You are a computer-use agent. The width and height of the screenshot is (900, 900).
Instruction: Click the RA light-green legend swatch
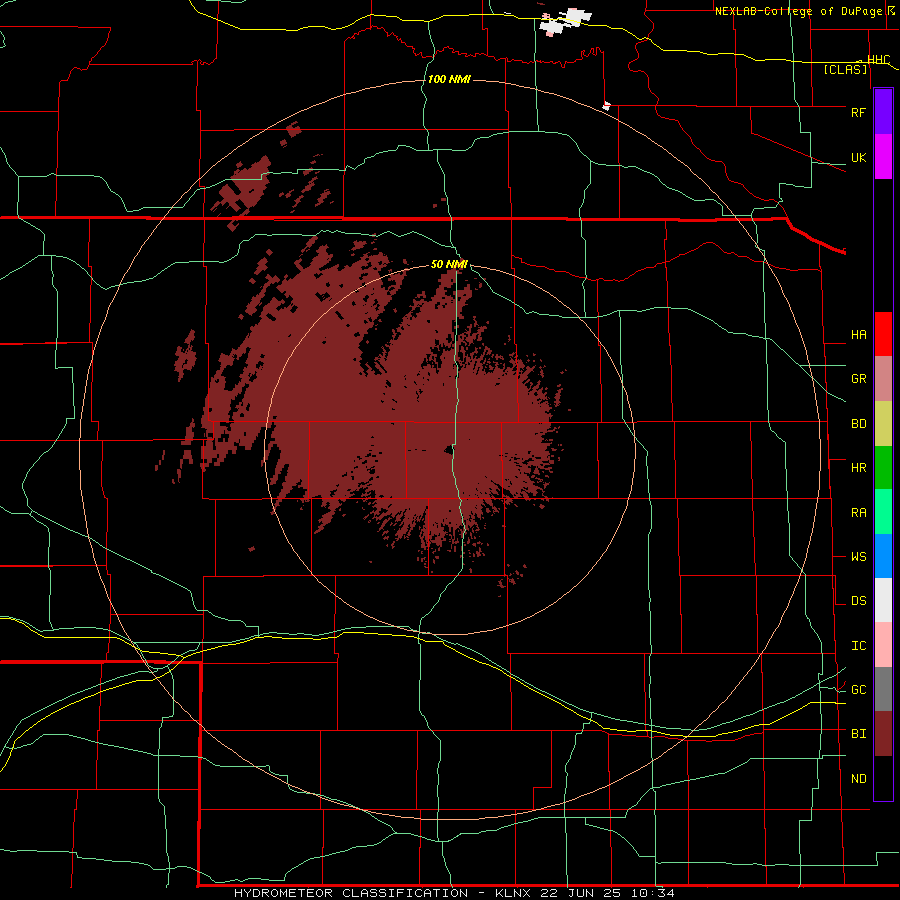click(x=883, y=512)
